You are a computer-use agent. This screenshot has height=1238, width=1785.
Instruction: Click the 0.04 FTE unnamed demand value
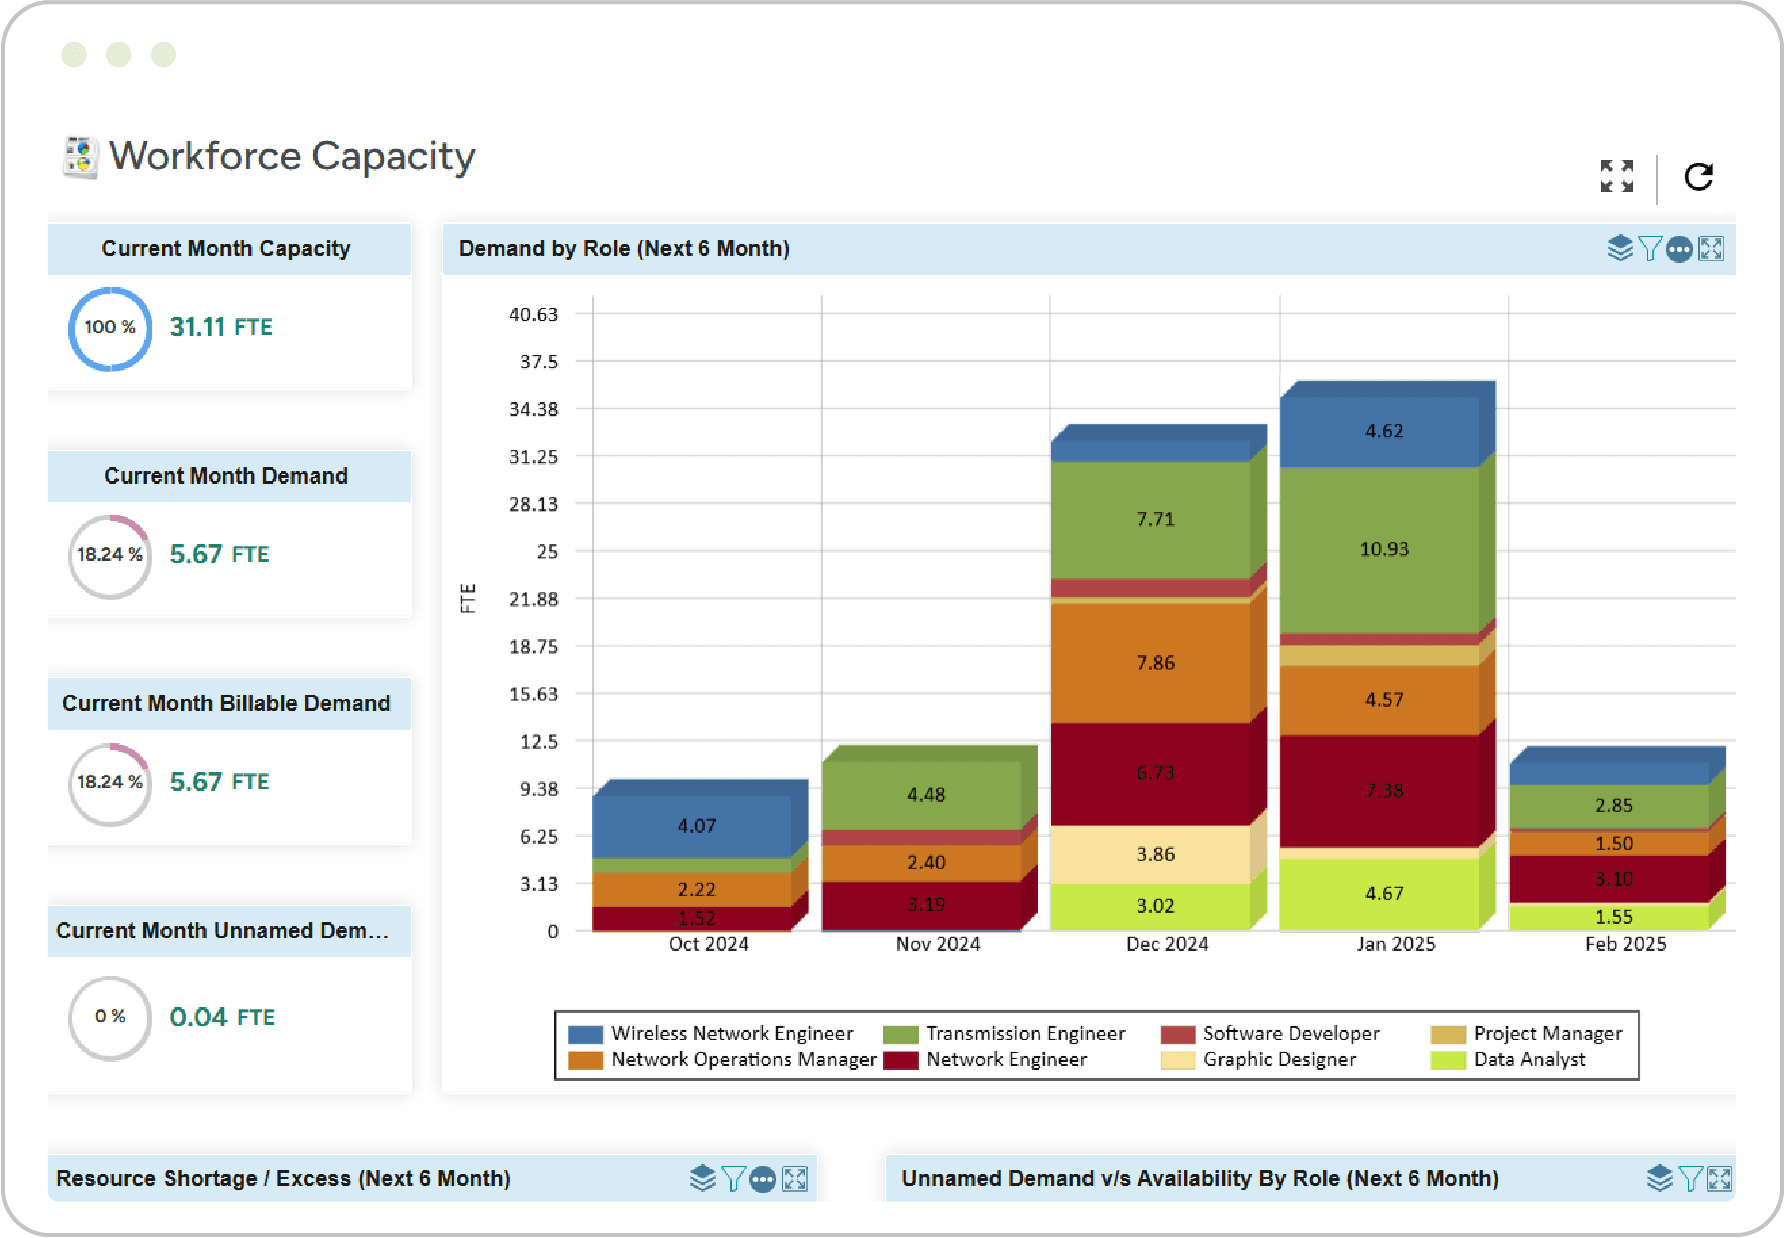222,1017
